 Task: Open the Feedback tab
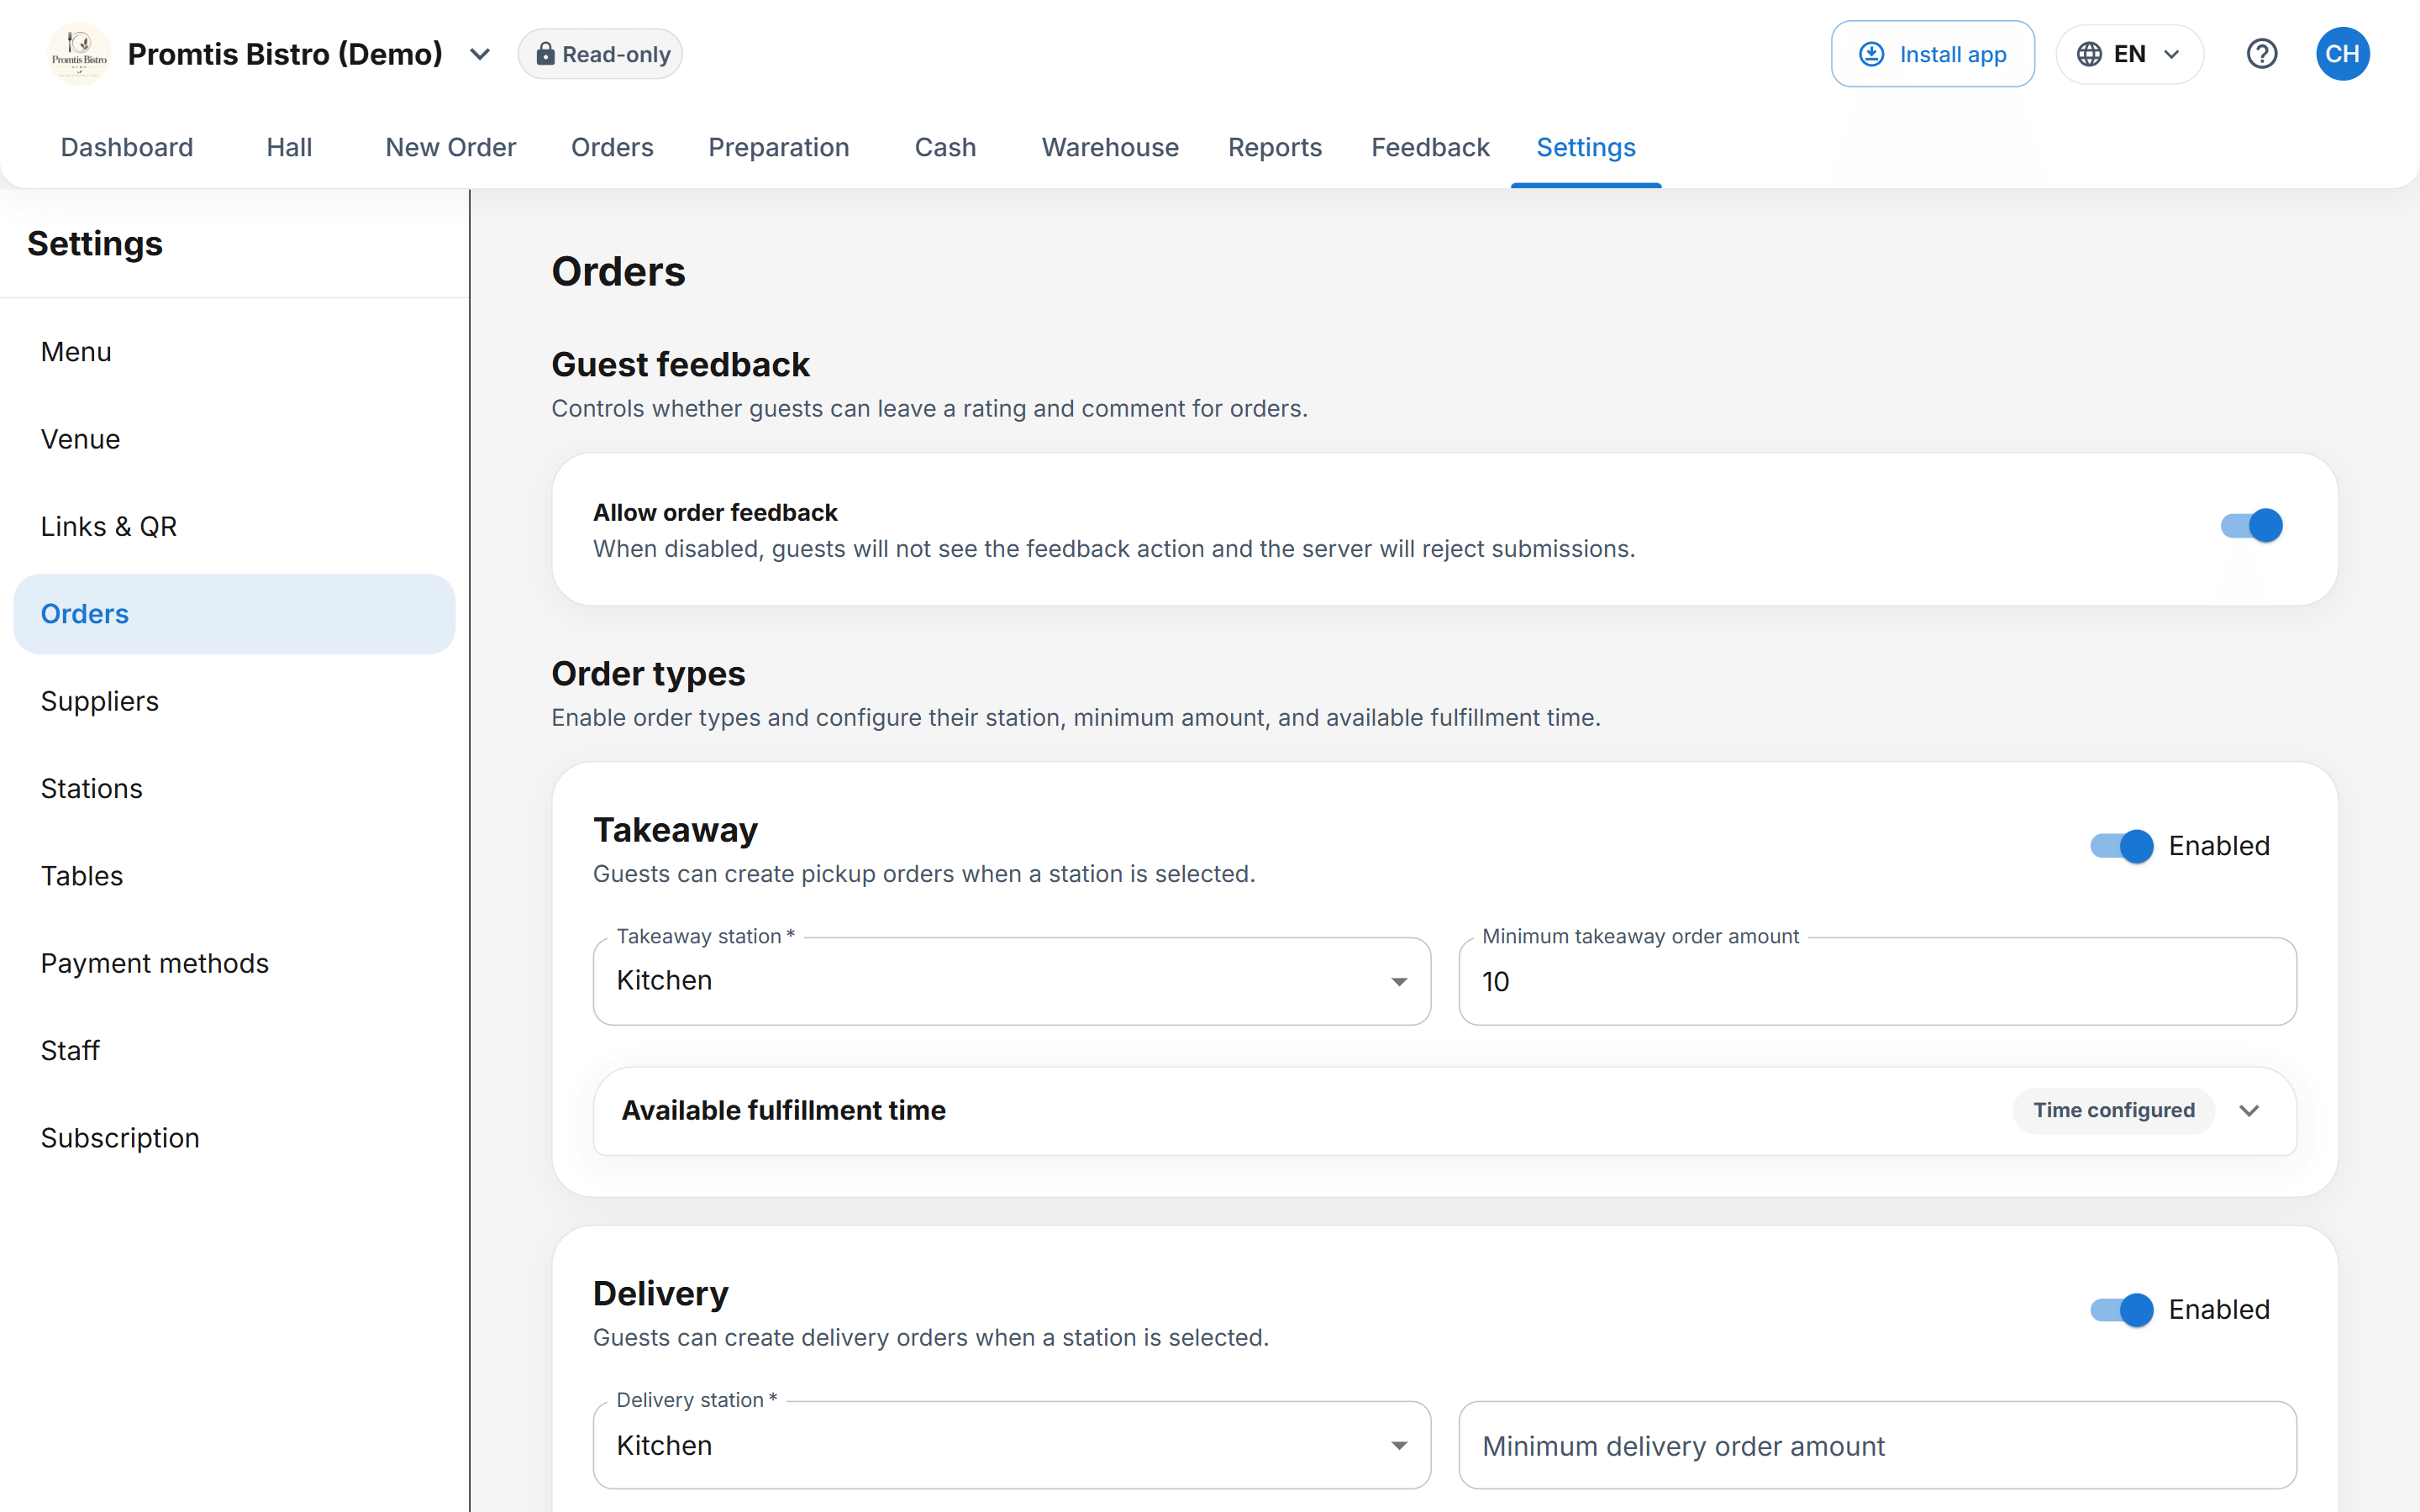(1430, 147)
